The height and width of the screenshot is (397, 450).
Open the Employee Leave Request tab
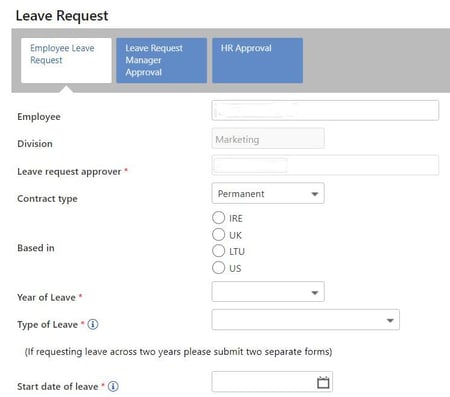[66, 60]
